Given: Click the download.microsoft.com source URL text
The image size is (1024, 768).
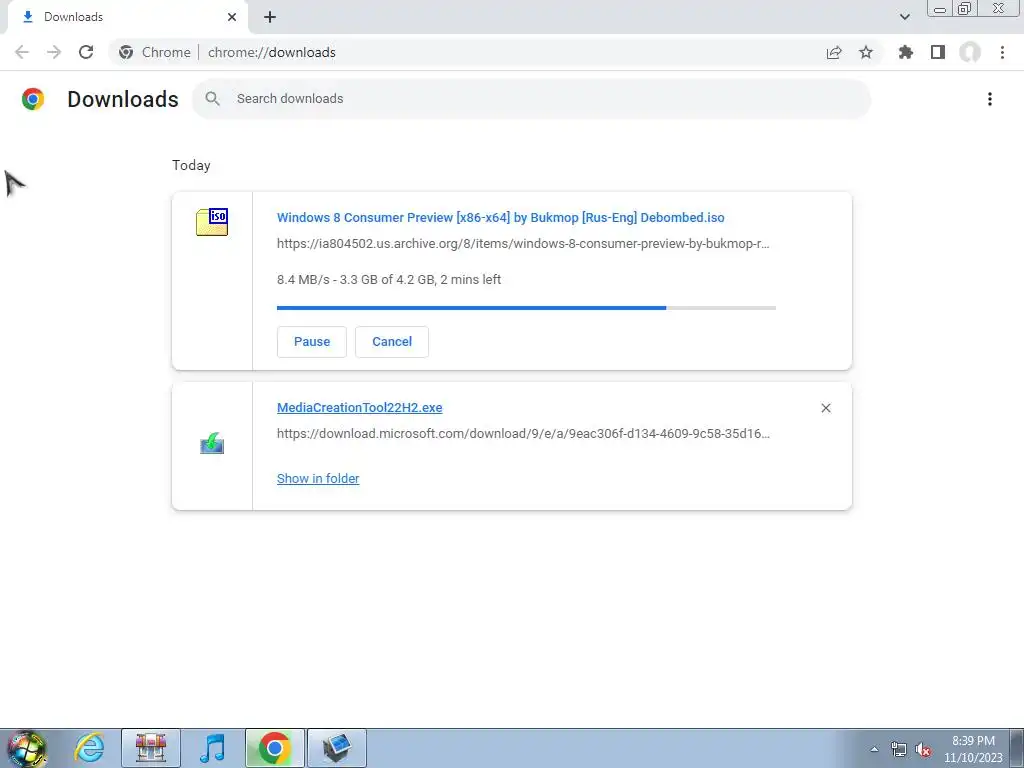Looking at the screenshot, I should point(523,434).
